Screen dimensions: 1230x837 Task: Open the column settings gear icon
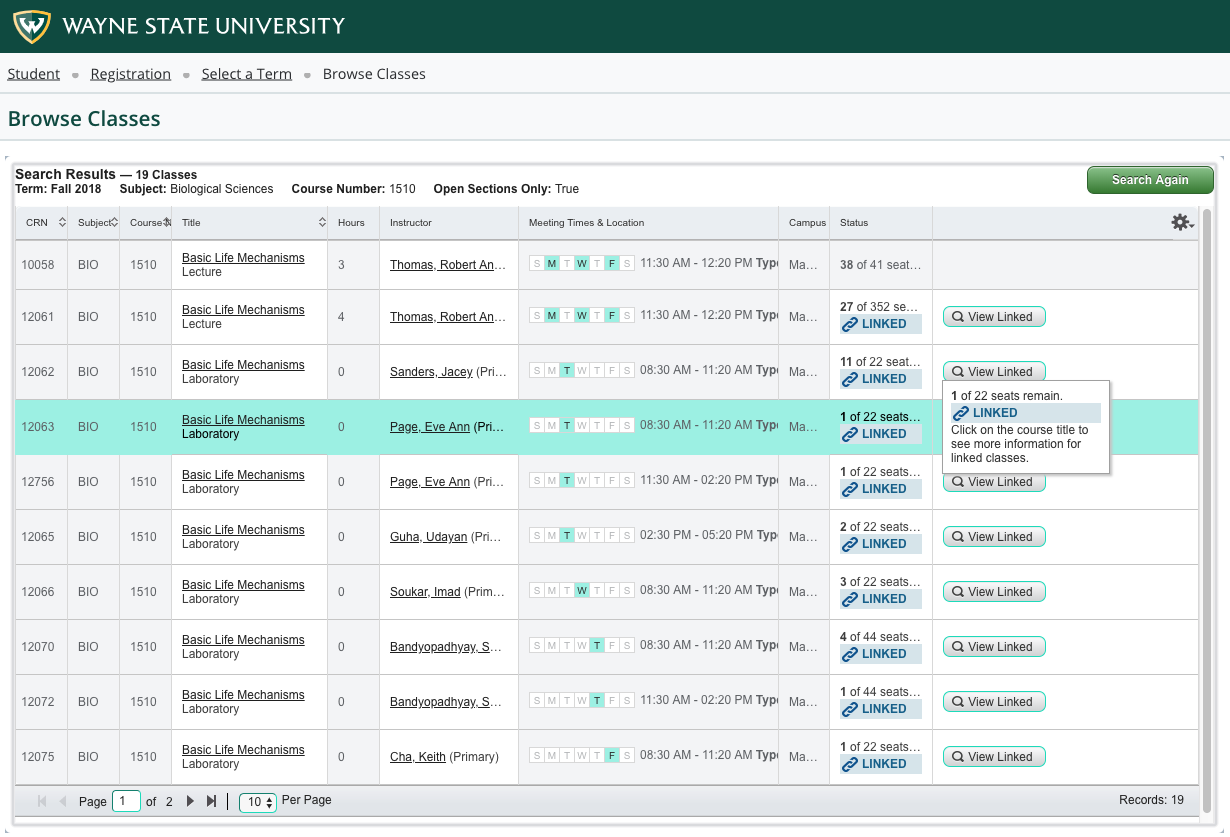tap(1183, 222)
